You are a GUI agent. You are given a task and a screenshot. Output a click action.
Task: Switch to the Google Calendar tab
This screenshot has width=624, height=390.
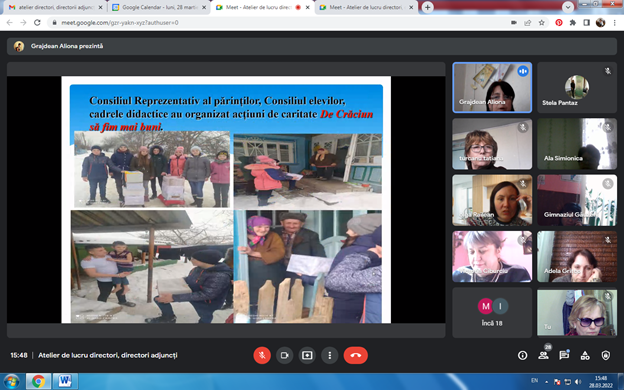[x=159, y=7]
